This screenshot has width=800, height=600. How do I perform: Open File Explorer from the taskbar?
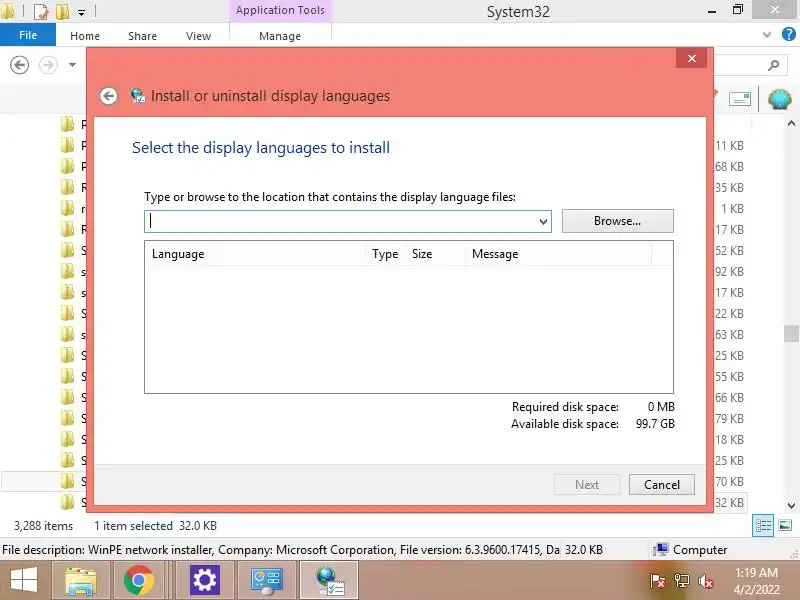tap(81, 581)
